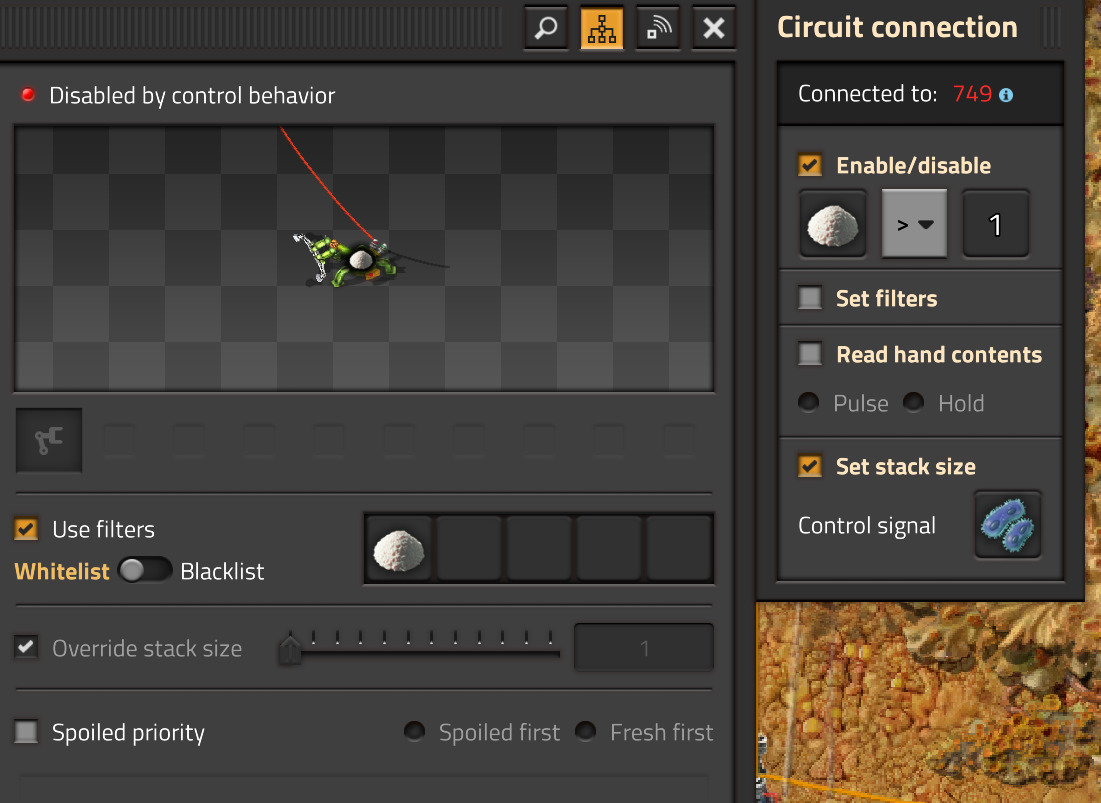Click the inserter hand slot icon
Image resolution: width=1101 pixels, height=803 pixels.
pyautogui.click(x=49, y=440)
